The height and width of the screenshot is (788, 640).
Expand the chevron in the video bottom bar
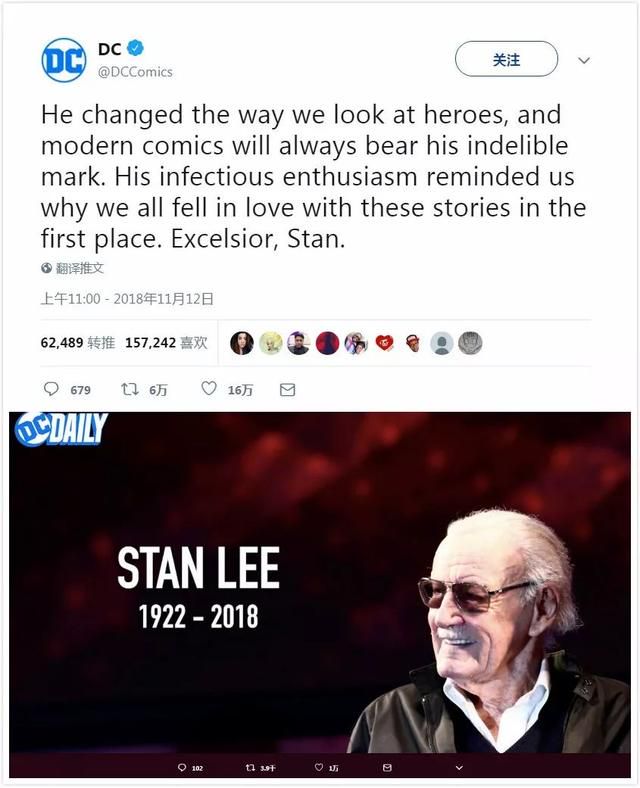pyautogui.click(x=459, y=767)
